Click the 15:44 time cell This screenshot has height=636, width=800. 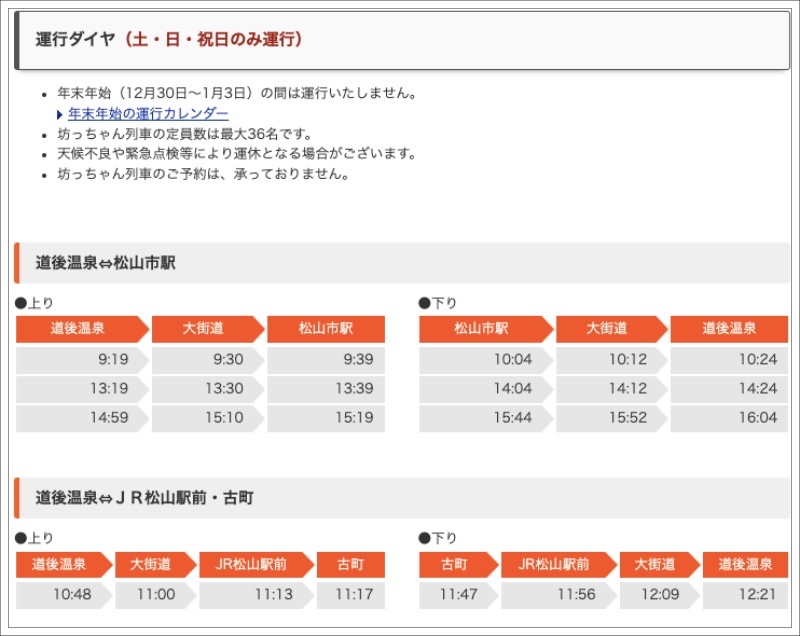coord(486,418)
